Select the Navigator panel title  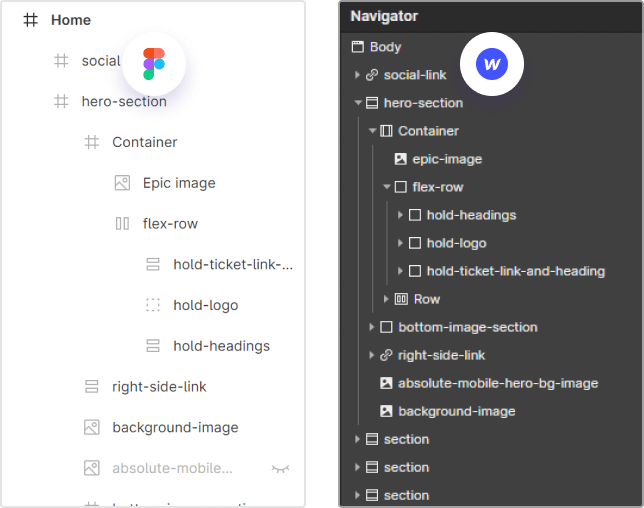384,16
